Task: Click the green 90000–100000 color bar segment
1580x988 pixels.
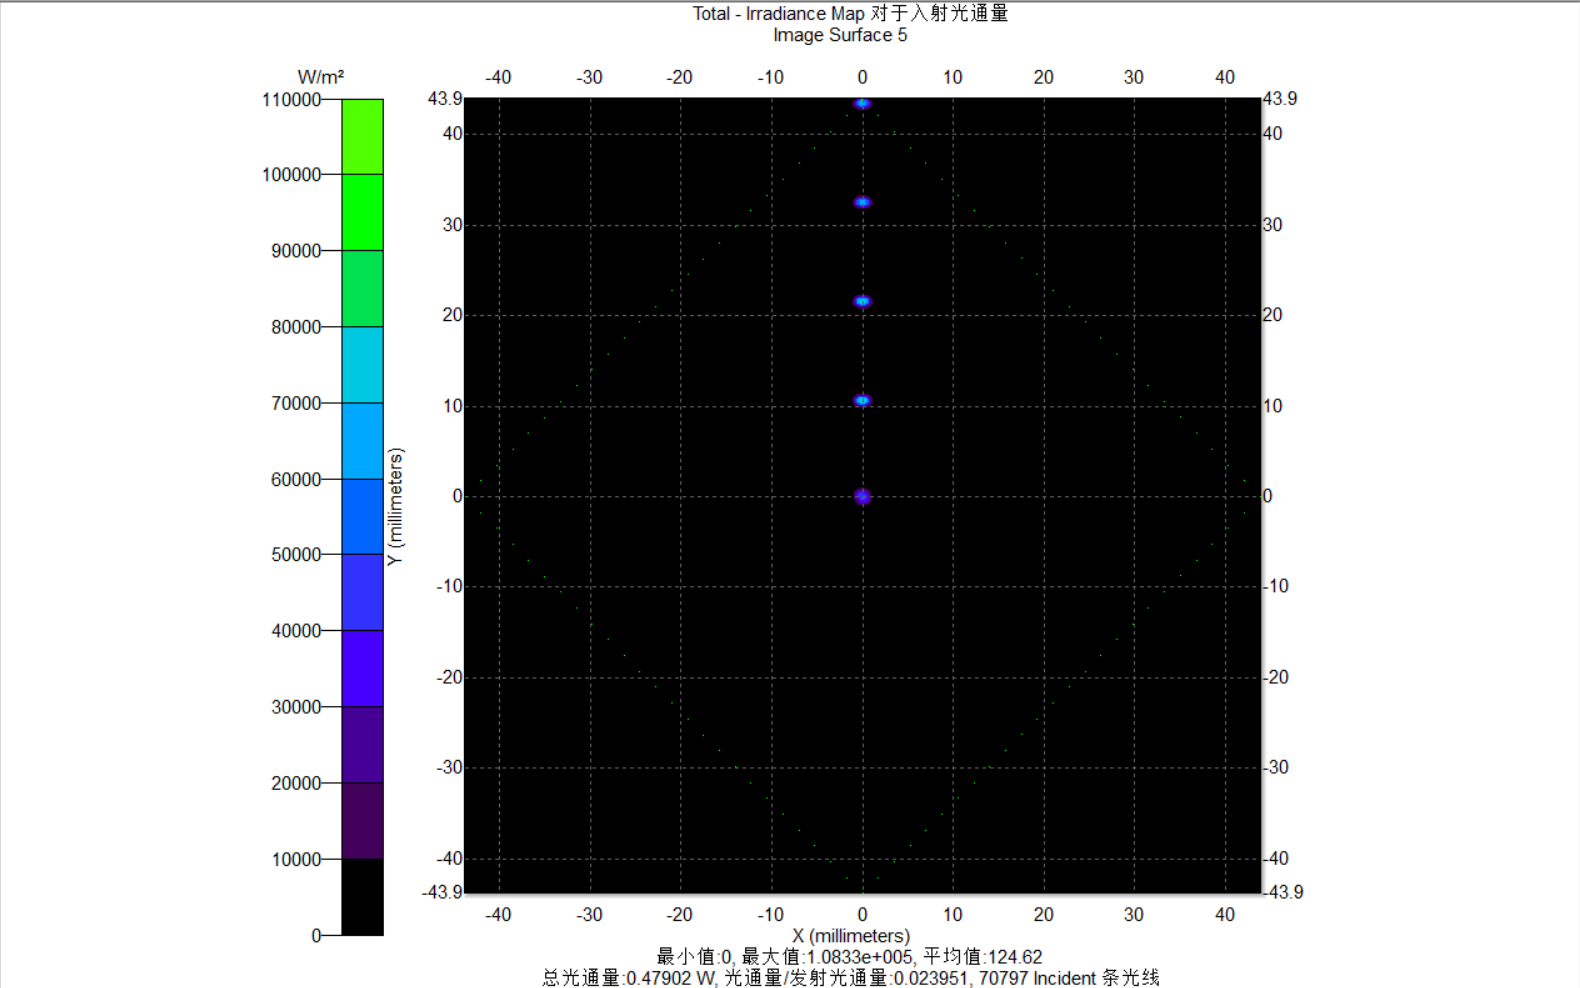Action: tap(362, 212)
